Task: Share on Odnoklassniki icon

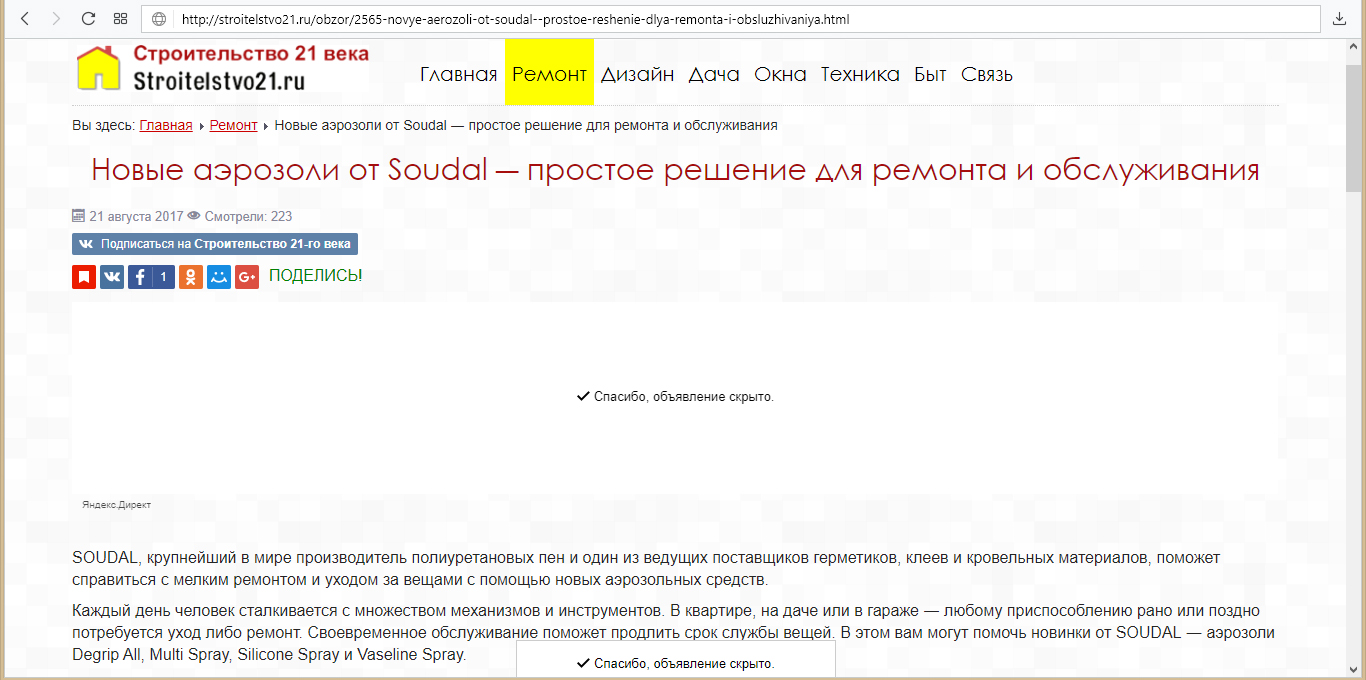Action: click(x=191, y=277)
